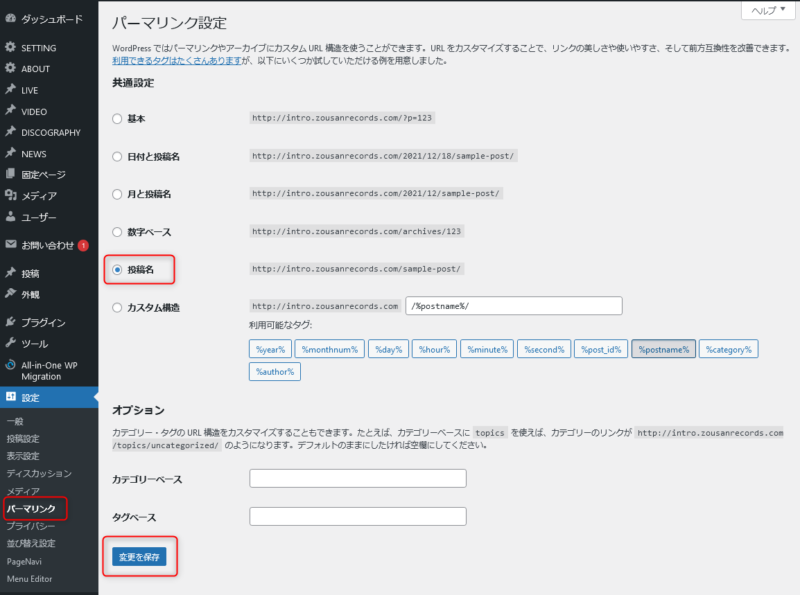Click the ダッシュボード dashboard icon
Image resolution: width=800 pixels, height=595 pixels.
[x=10, y=19]
